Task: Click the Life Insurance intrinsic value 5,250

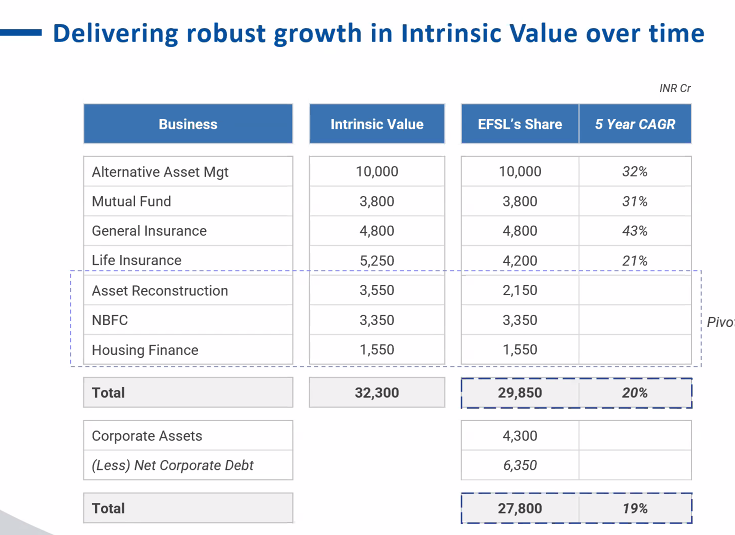Action: [x=377, y=261]
